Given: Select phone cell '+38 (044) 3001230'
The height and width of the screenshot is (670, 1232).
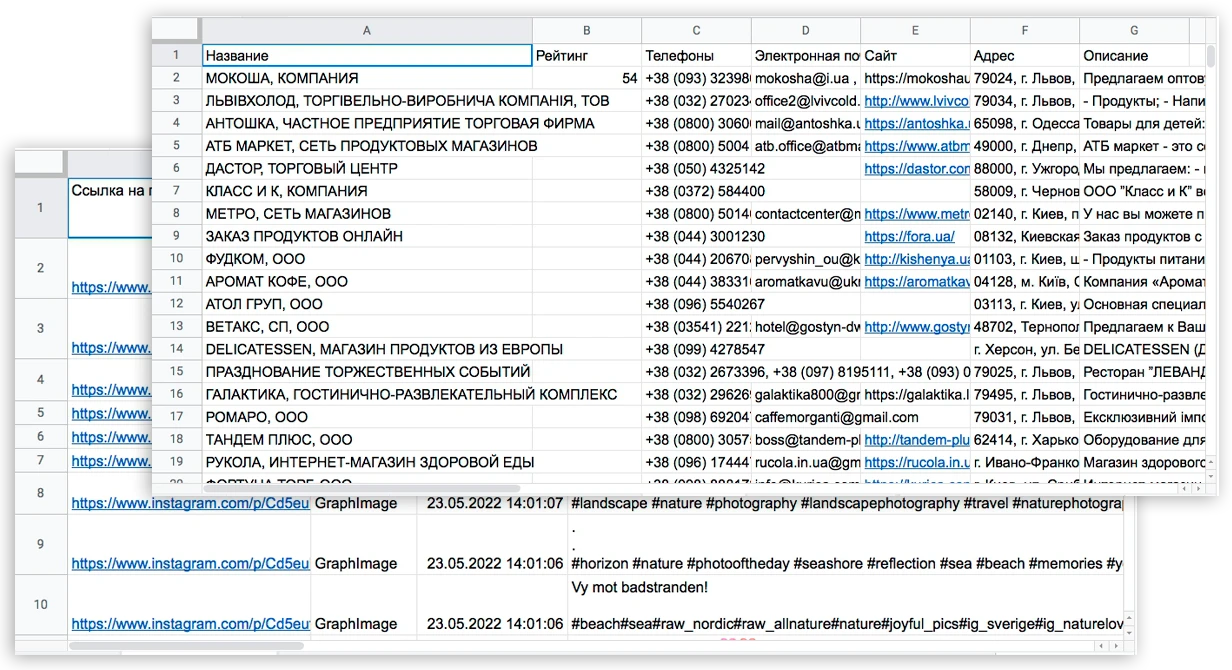Looking at the screenshot, I should (696, 237).
